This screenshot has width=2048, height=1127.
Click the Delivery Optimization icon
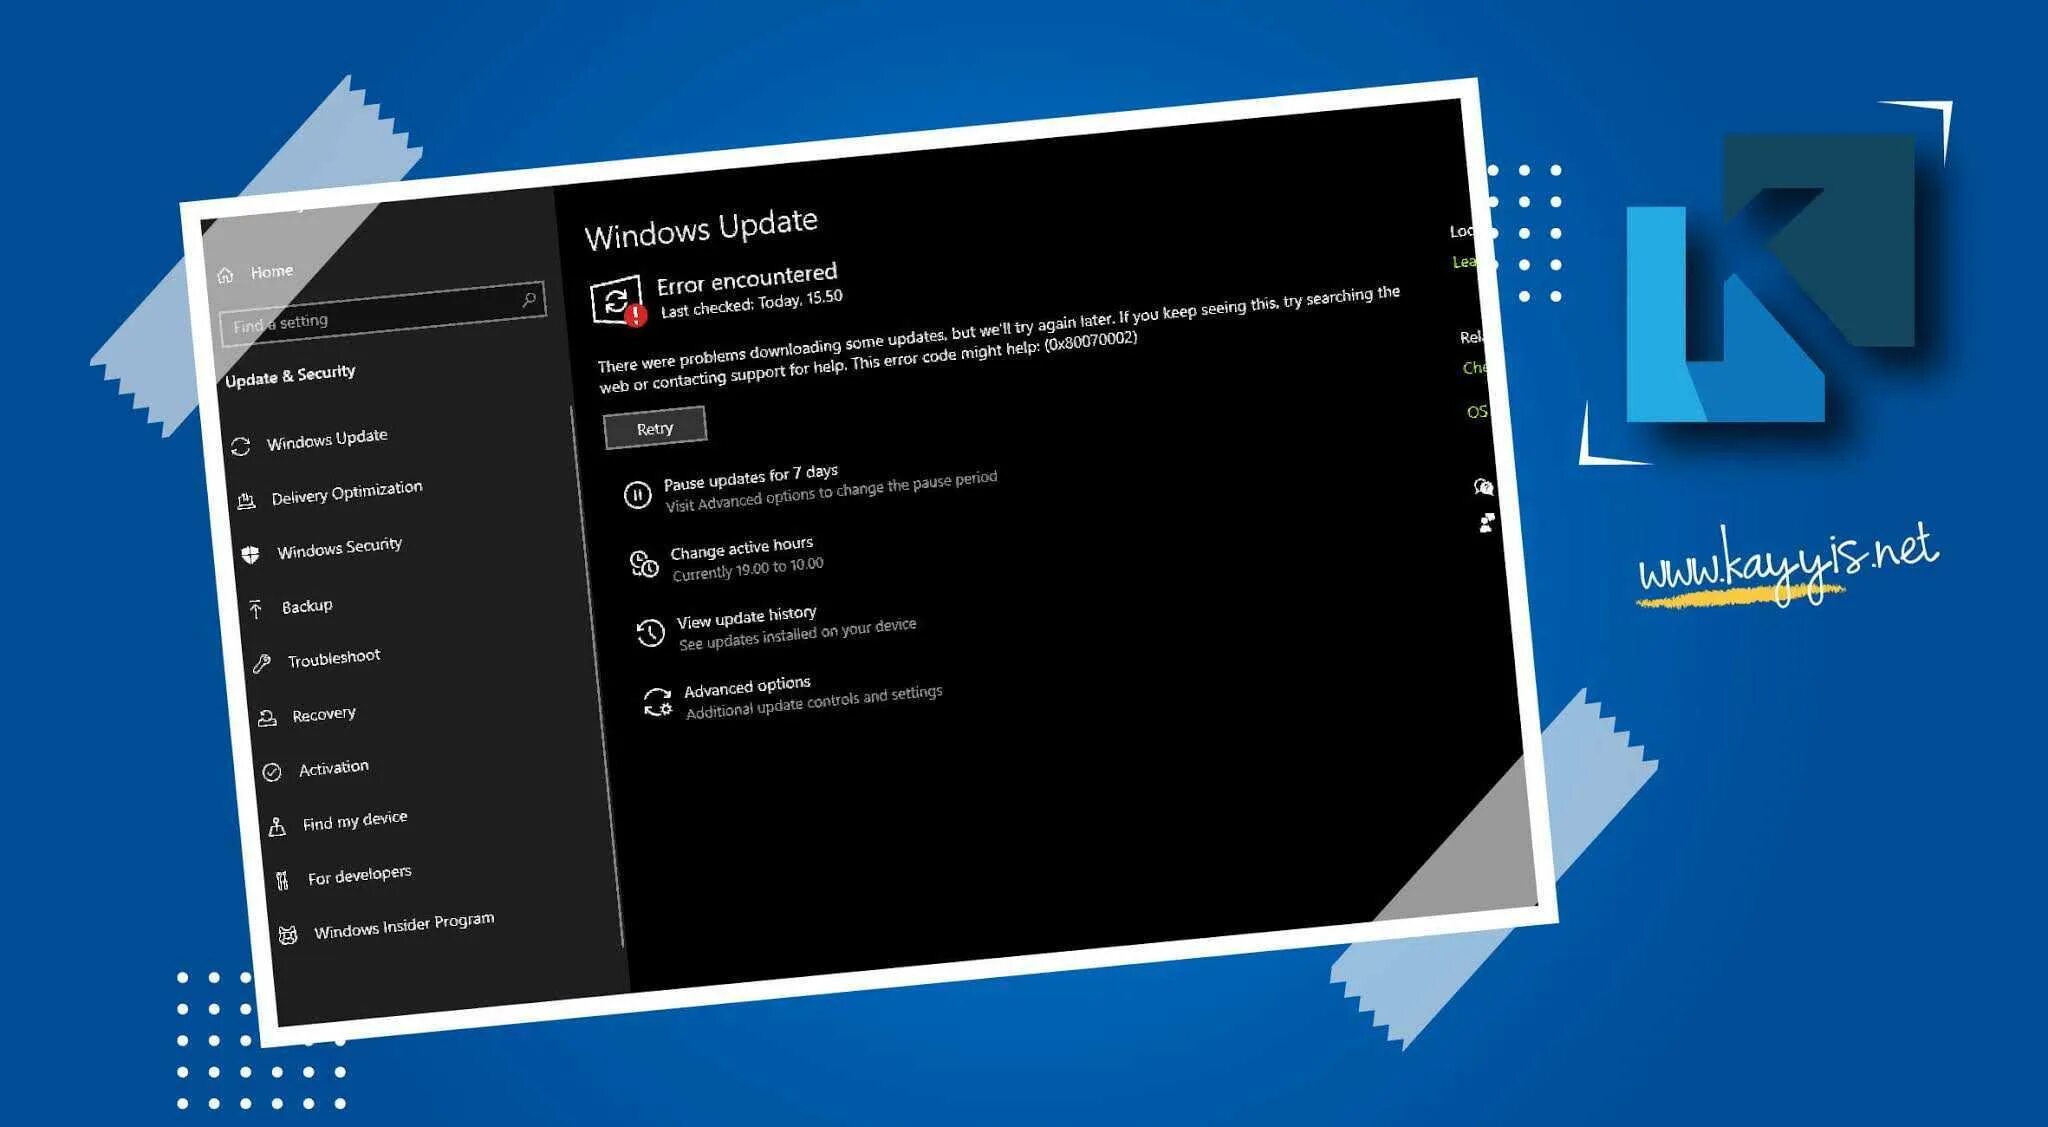[246, 501]
